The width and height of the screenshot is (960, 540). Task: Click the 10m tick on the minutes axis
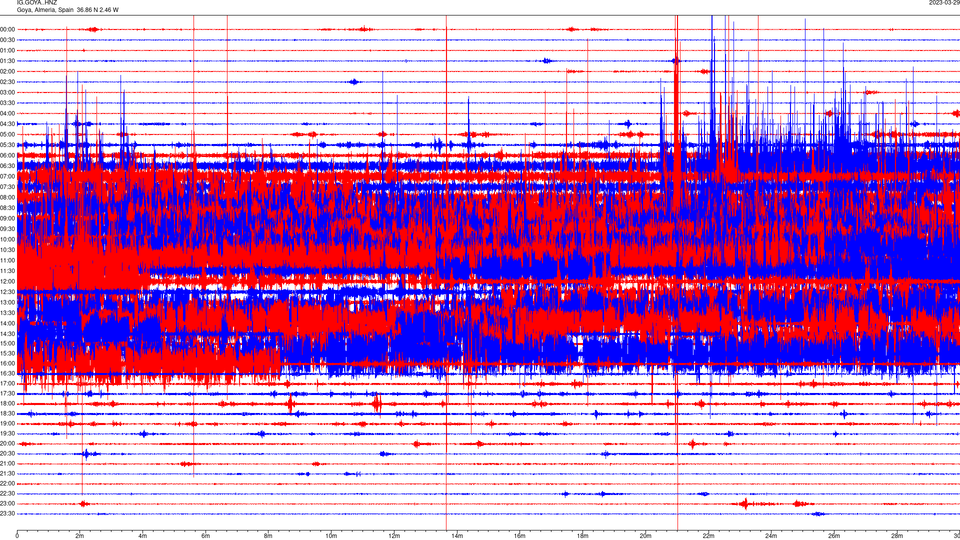[x=331, y=536]
